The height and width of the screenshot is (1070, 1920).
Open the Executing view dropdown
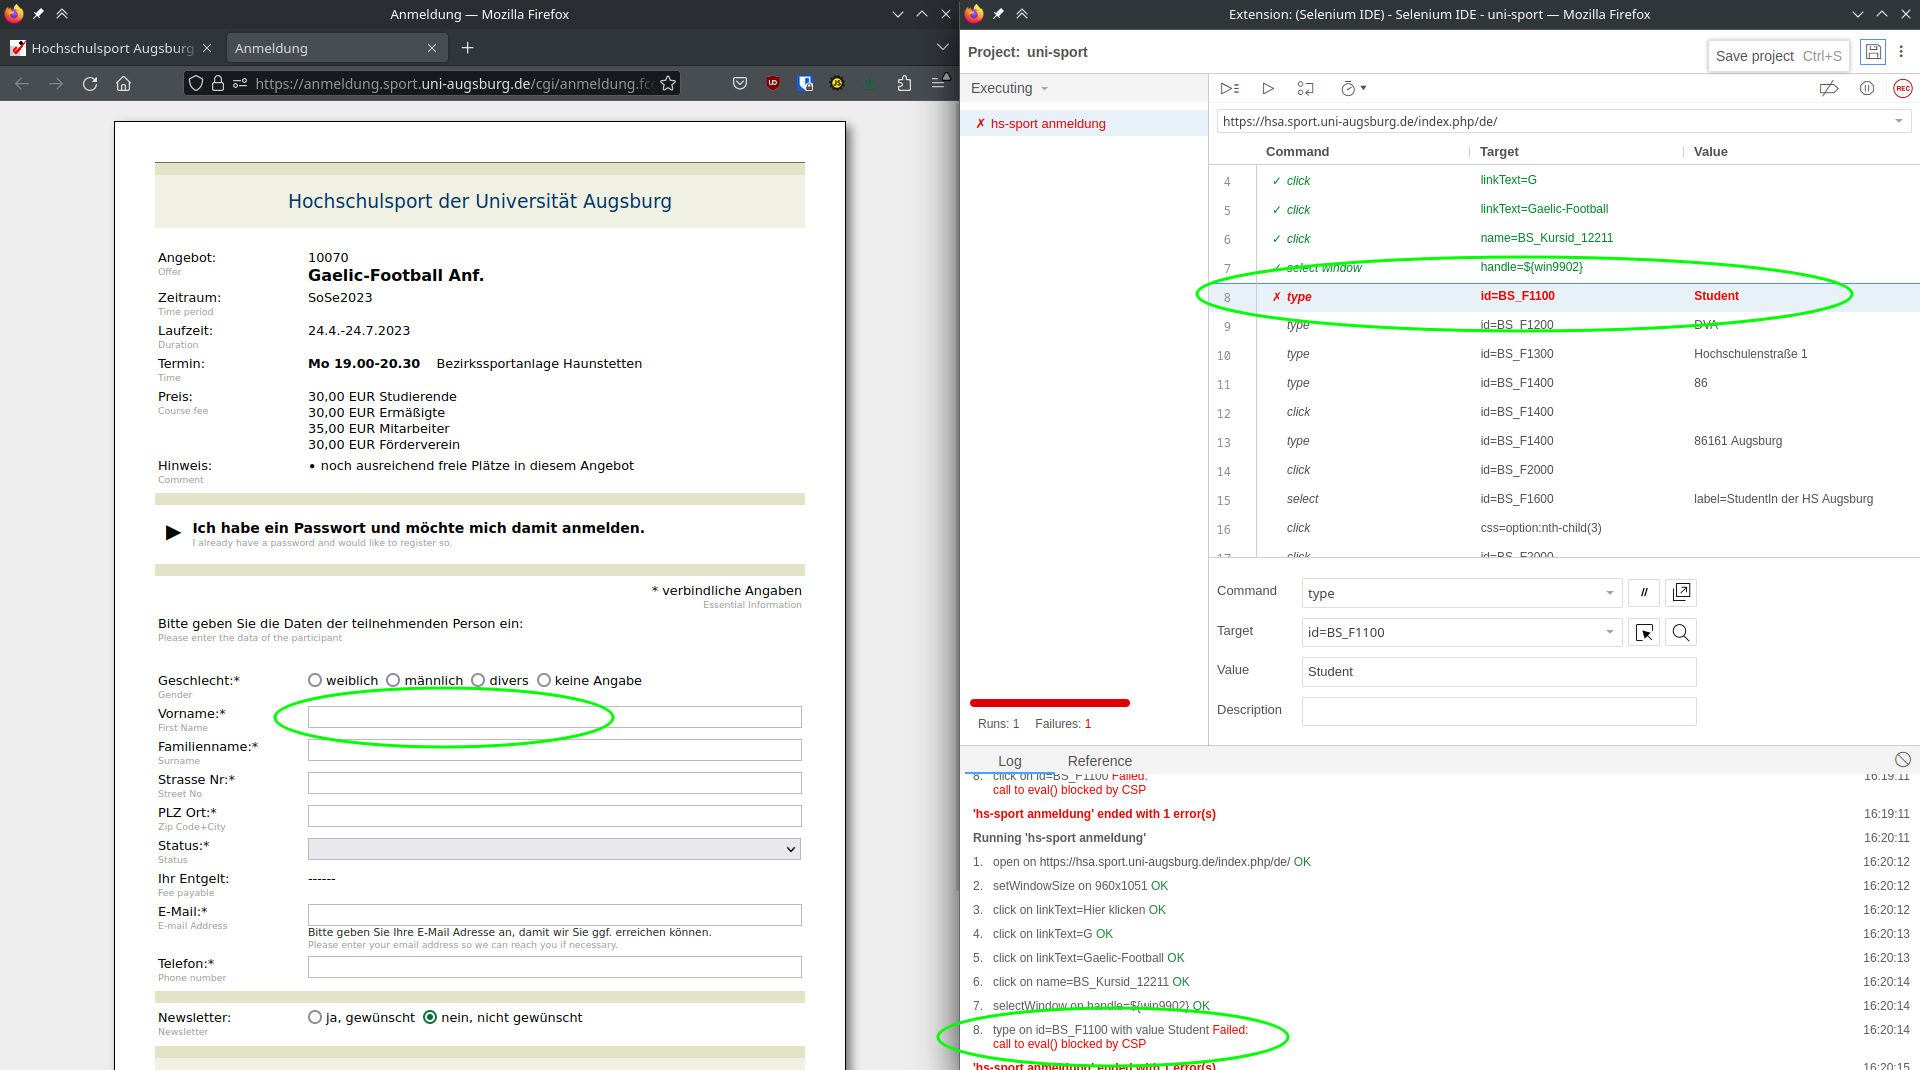pos(1010,88)
